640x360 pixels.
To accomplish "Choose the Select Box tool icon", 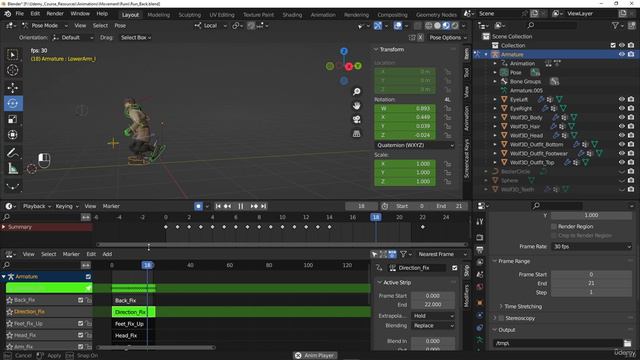I will click(13, 55).
